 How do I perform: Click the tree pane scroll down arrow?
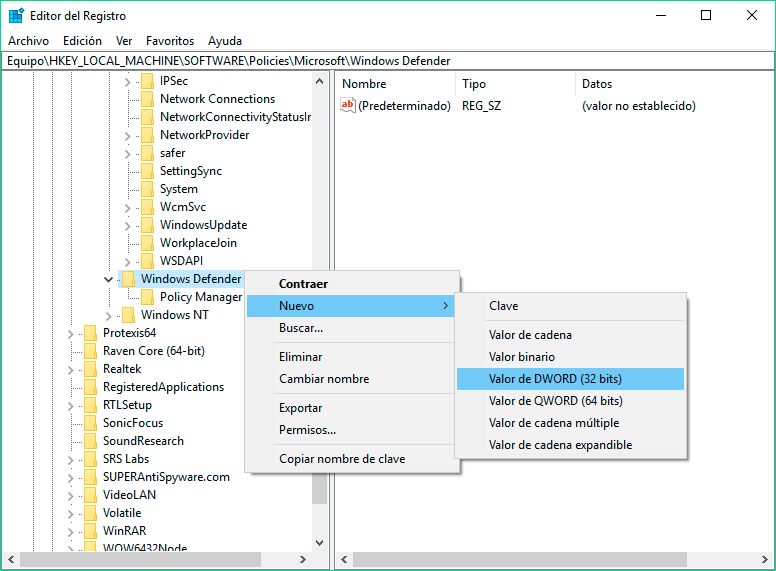320,543
